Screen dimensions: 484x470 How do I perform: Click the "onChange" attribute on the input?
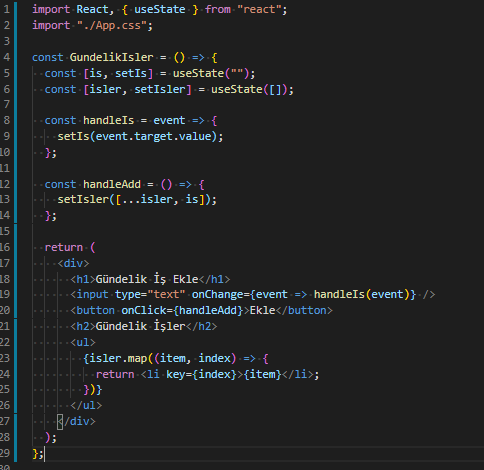coord(217,294)
